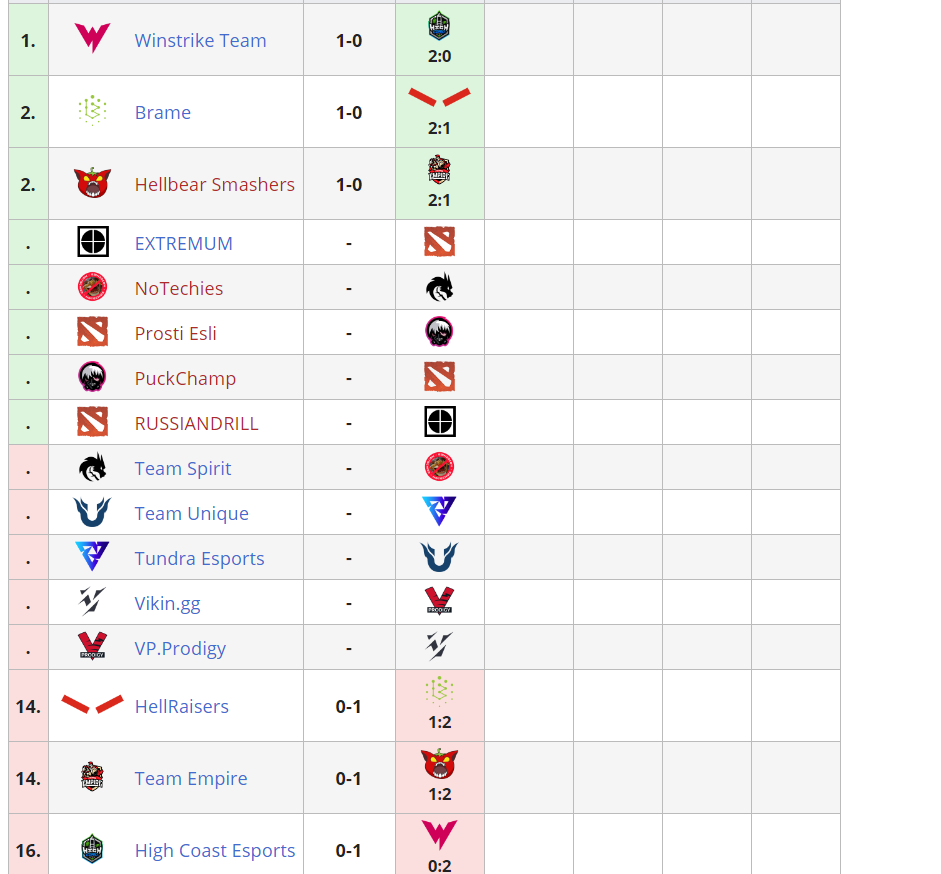Screen dimensions: 941x874
Task: Click the Team Unique logo beside its name
Action: click(x=92, y=513)
